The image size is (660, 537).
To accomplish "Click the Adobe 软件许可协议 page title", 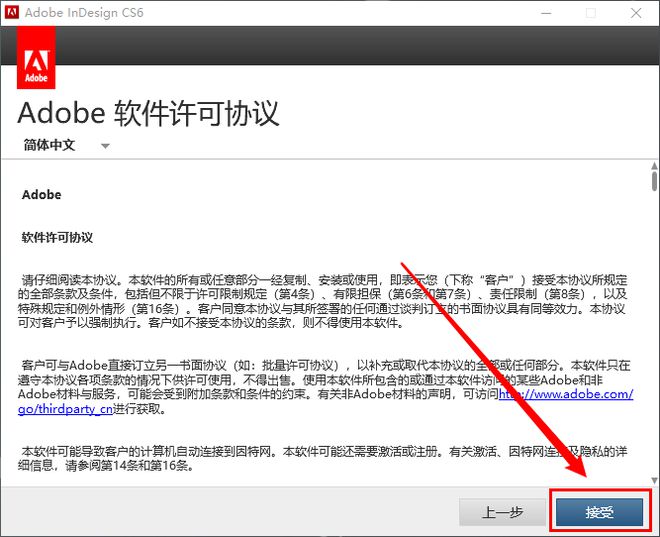I will (x=148, y=113).
